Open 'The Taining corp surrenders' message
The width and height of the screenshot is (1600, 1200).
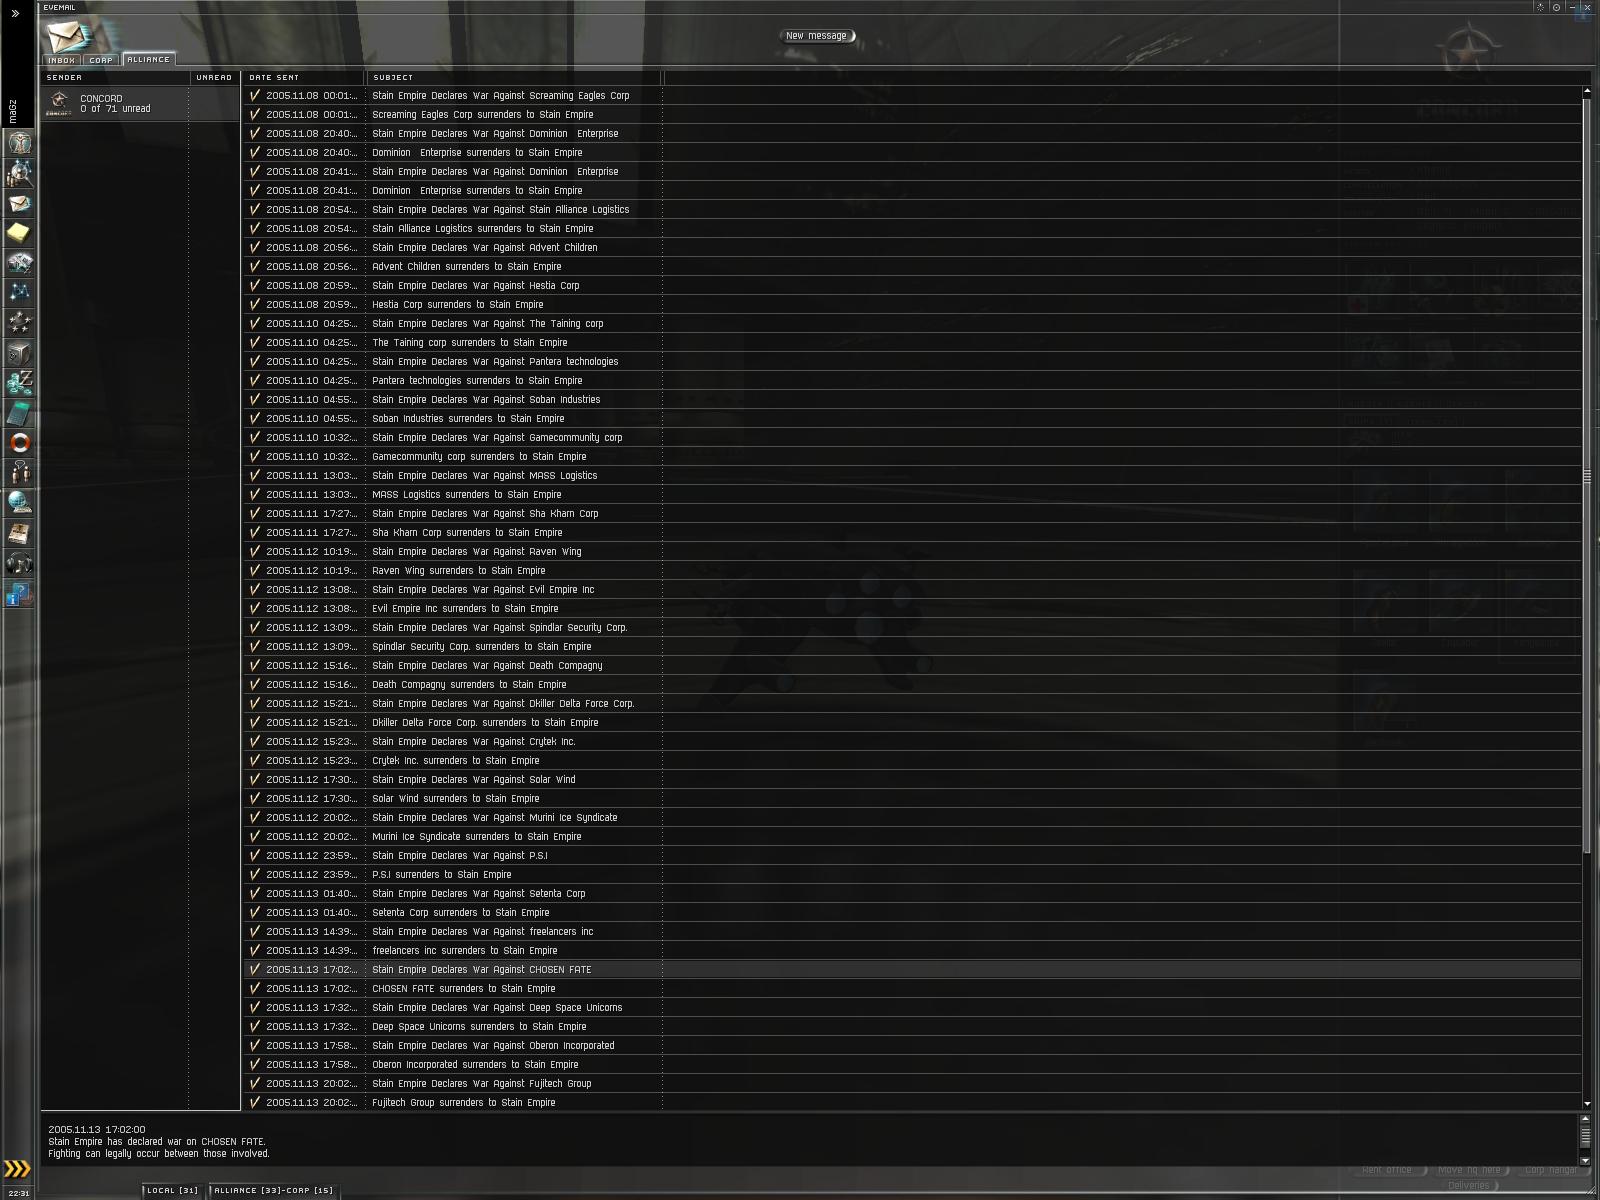[x=913, y=343]
